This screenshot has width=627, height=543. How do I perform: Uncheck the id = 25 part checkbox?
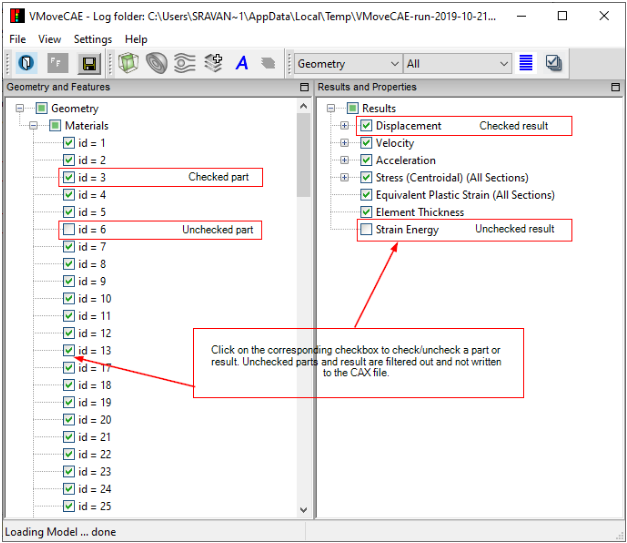69,506
